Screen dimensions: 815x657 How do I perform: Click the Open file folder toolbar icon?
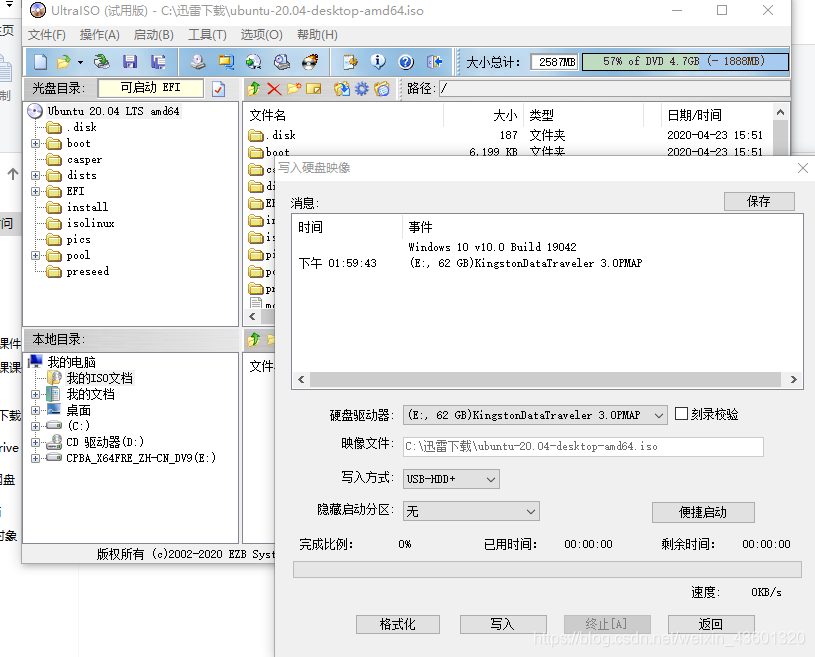pyautogui.click(x=63, y=62)
